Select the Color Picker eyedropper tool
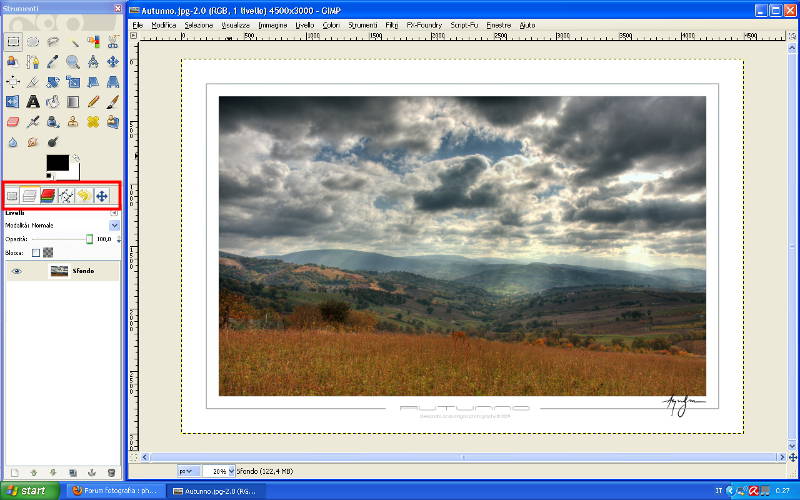 click(53, 62)
